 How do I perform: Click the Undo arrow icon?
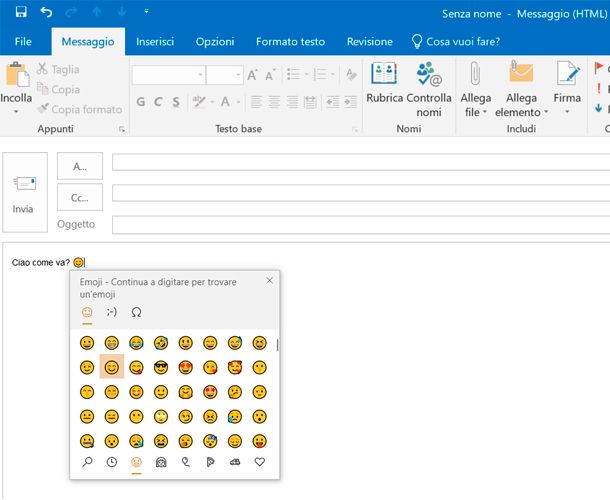[x=47, y=13]
